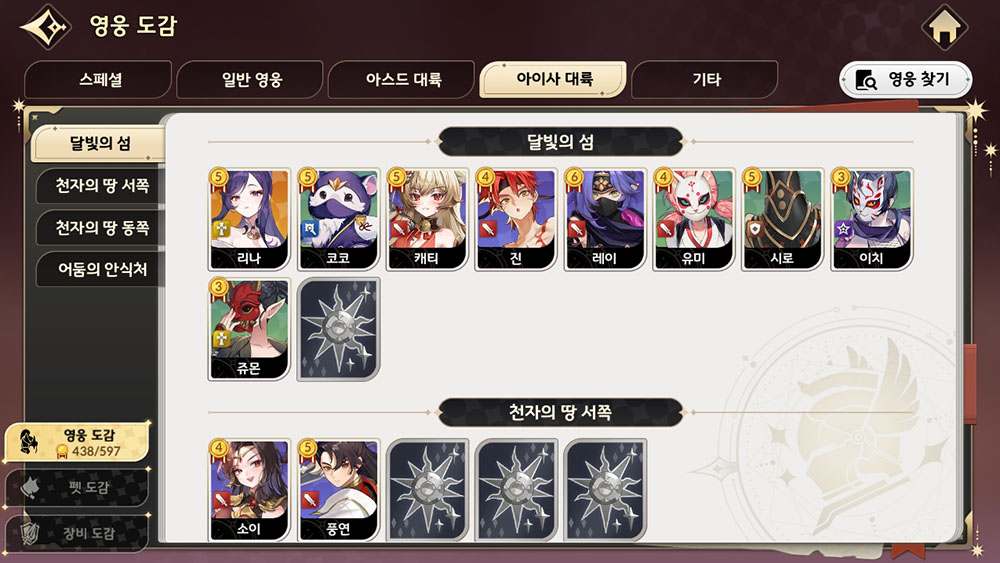Open the 시로 hero portrait

coord(783,219)
